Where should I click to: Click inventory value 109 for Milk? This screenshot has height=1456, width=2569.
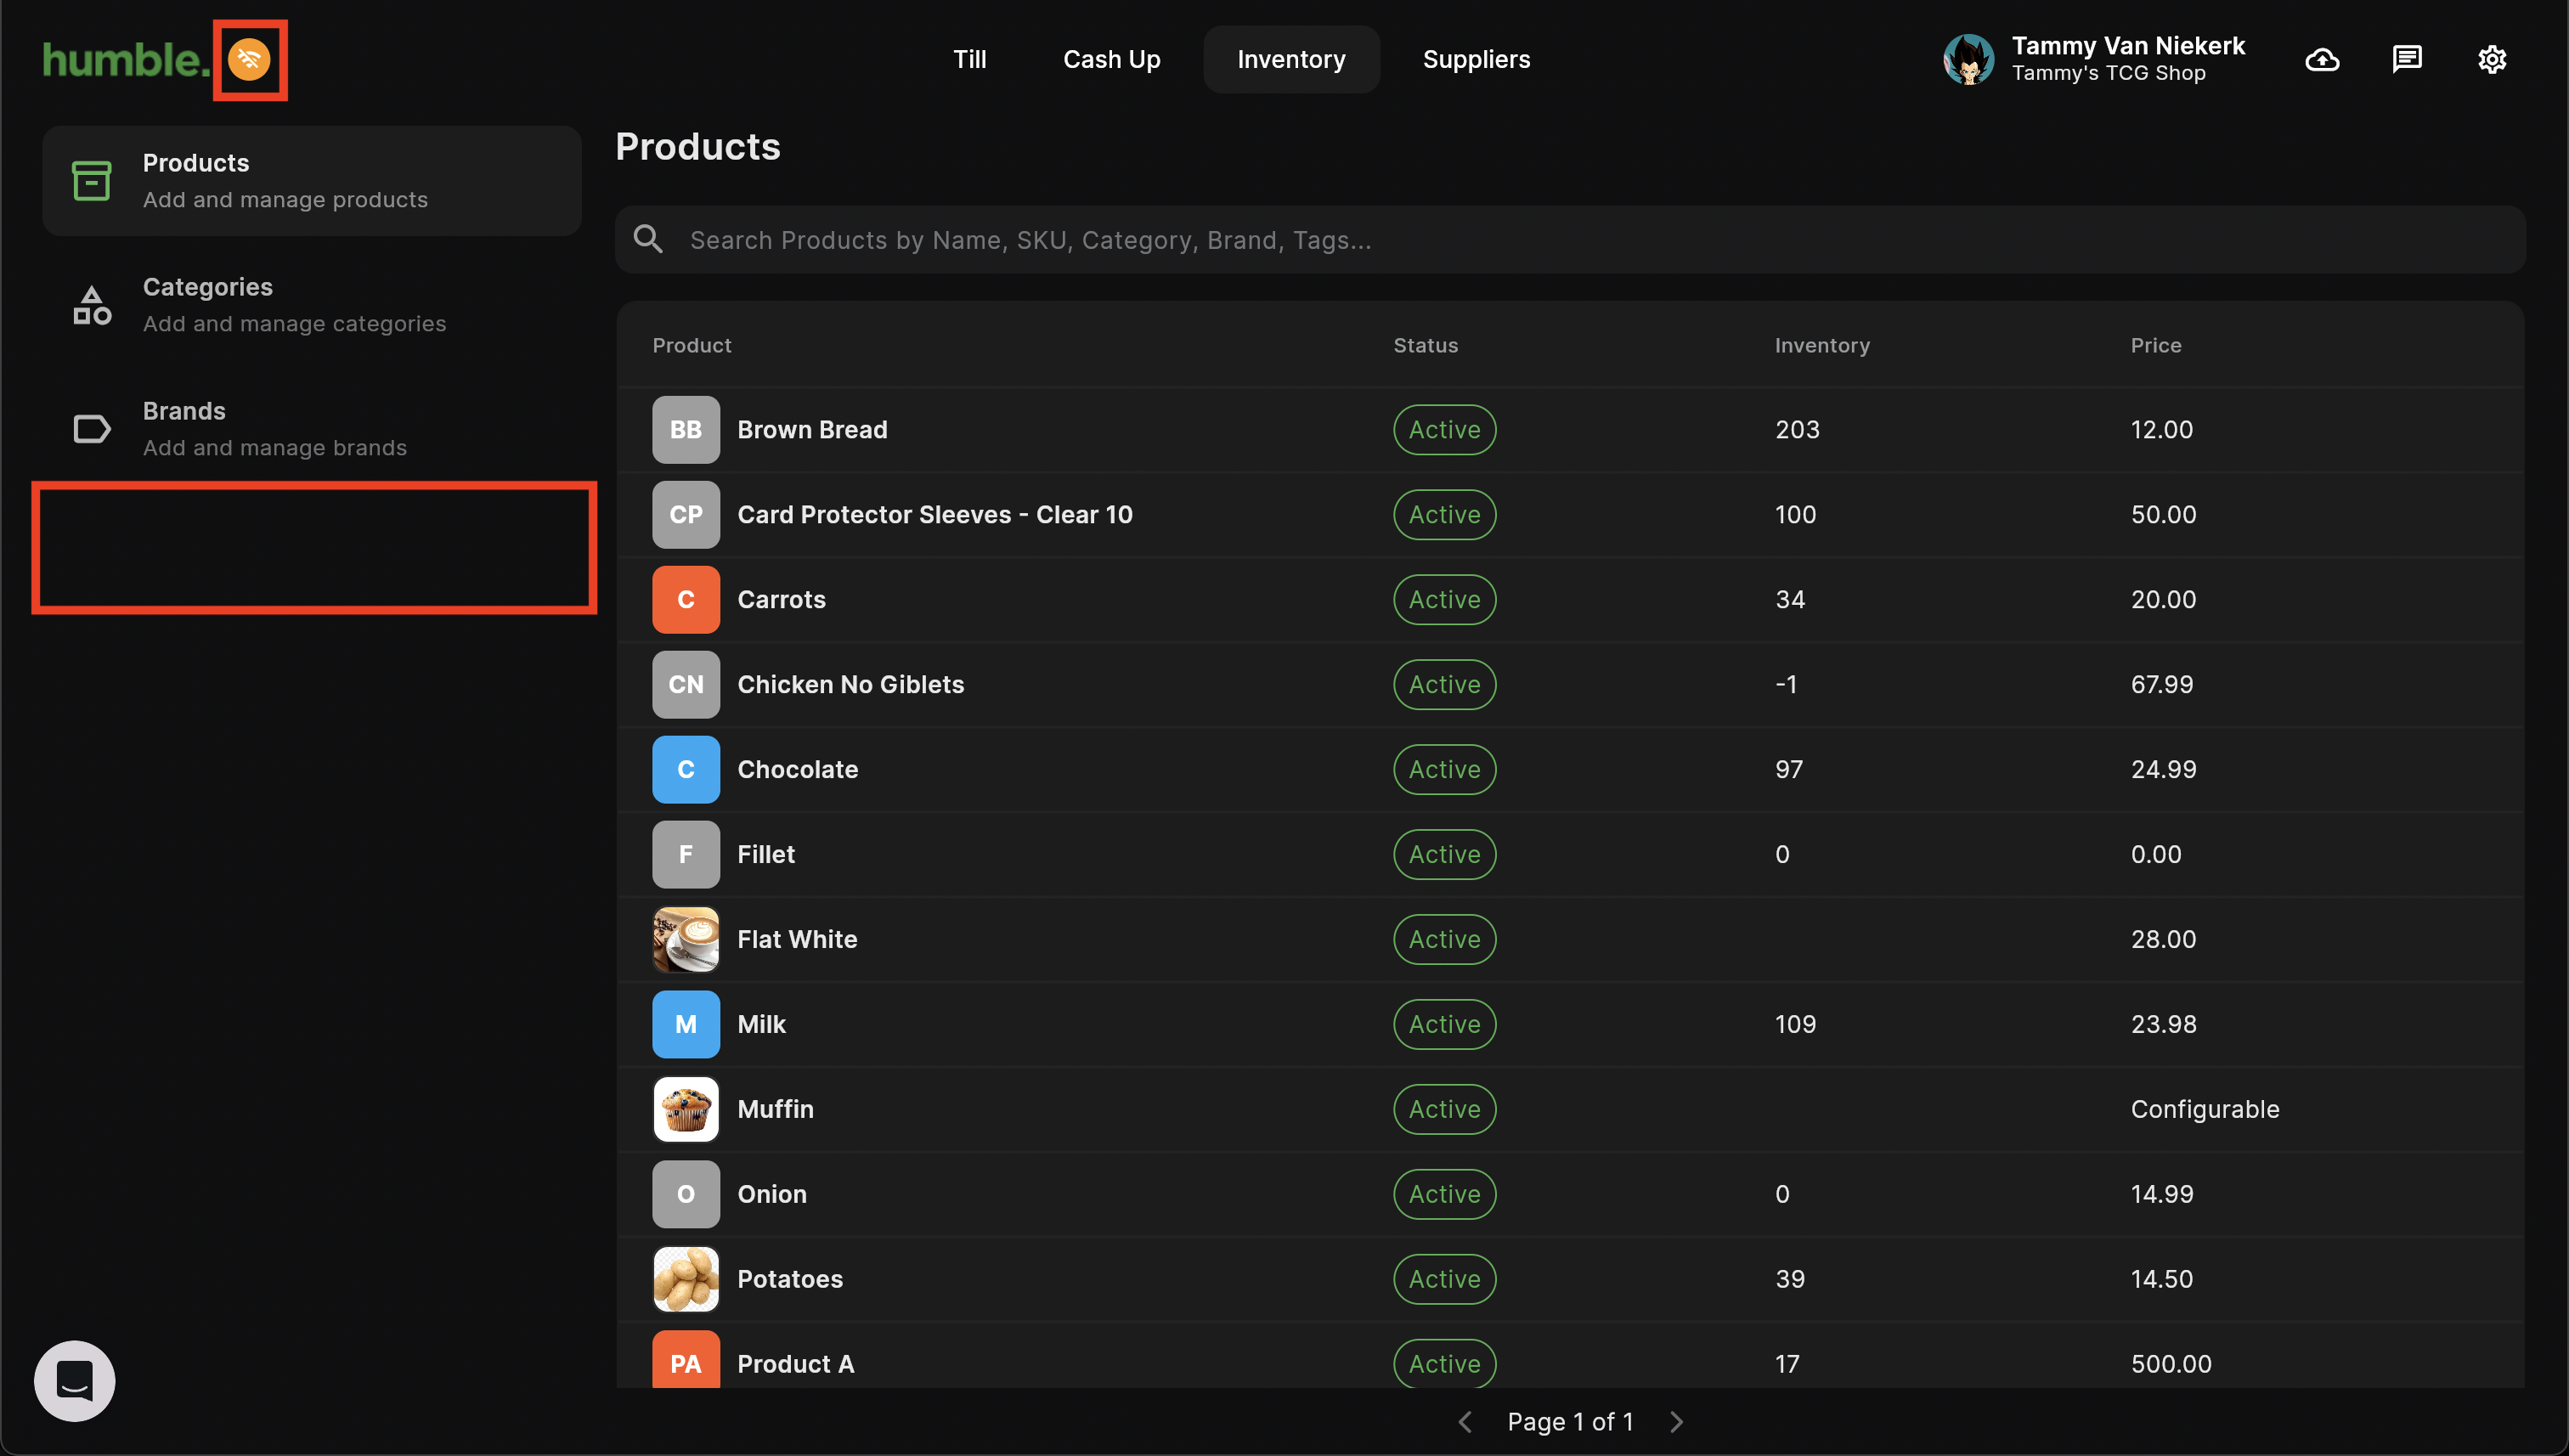point(1795,1024)
